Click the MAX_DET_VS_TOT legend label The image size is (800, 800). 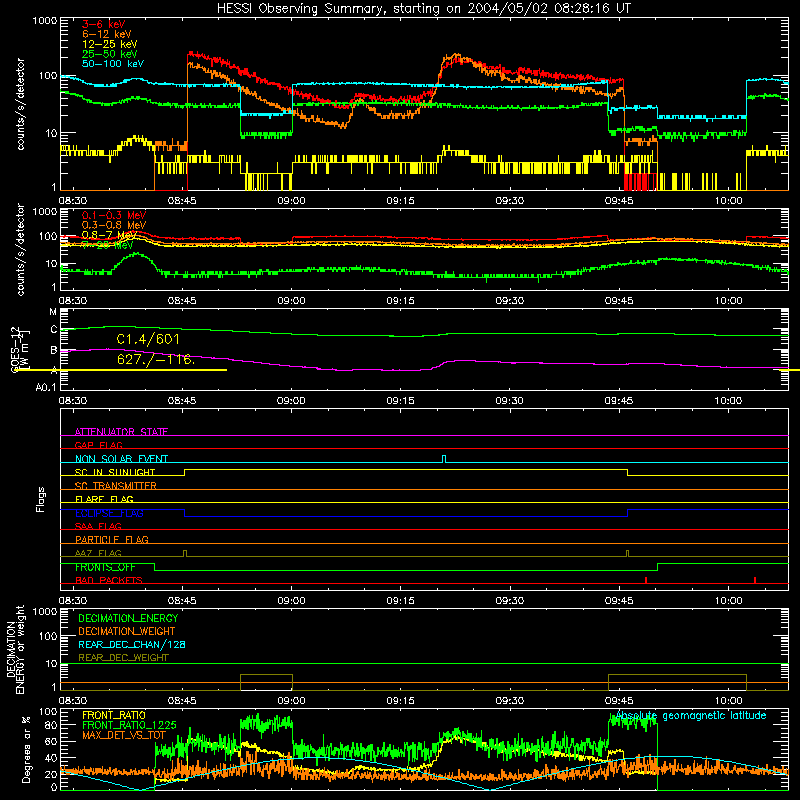pyautogui.click(x=123, y=735)
